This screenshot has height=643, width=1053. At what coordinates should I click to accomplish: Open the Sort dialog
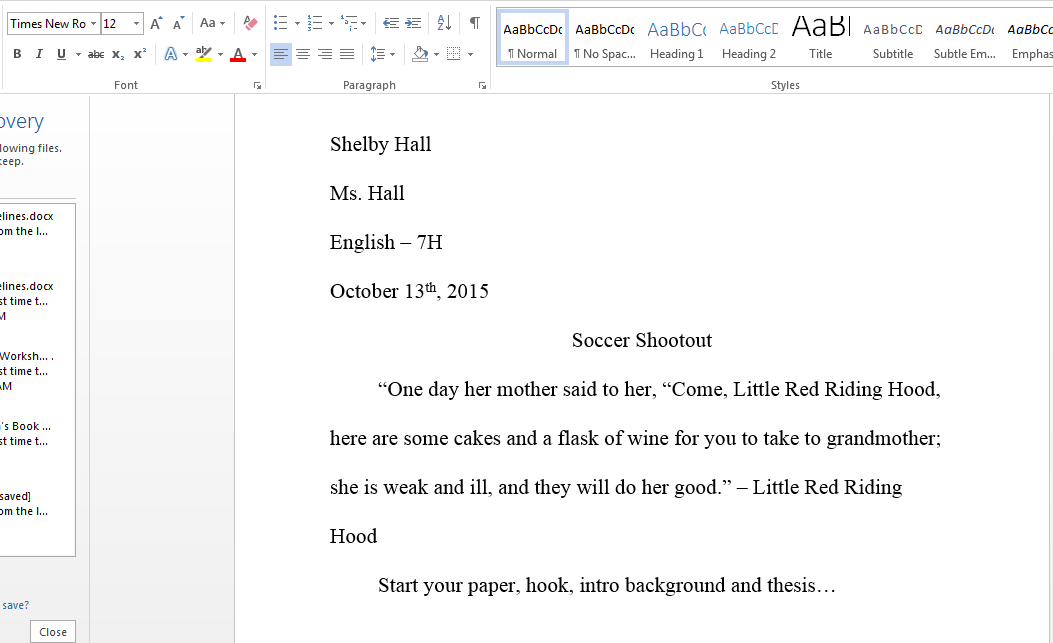(x=443, y=21)
